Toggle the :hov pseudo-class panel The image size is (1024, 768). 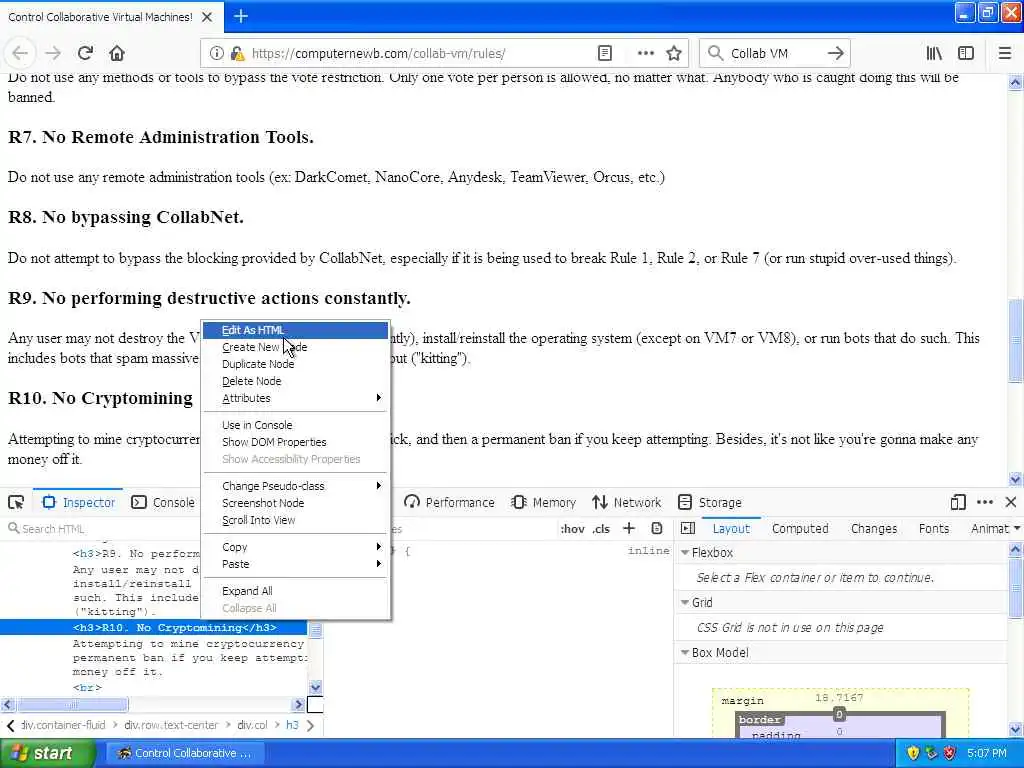pyautogui.click(x=572, y=529)
